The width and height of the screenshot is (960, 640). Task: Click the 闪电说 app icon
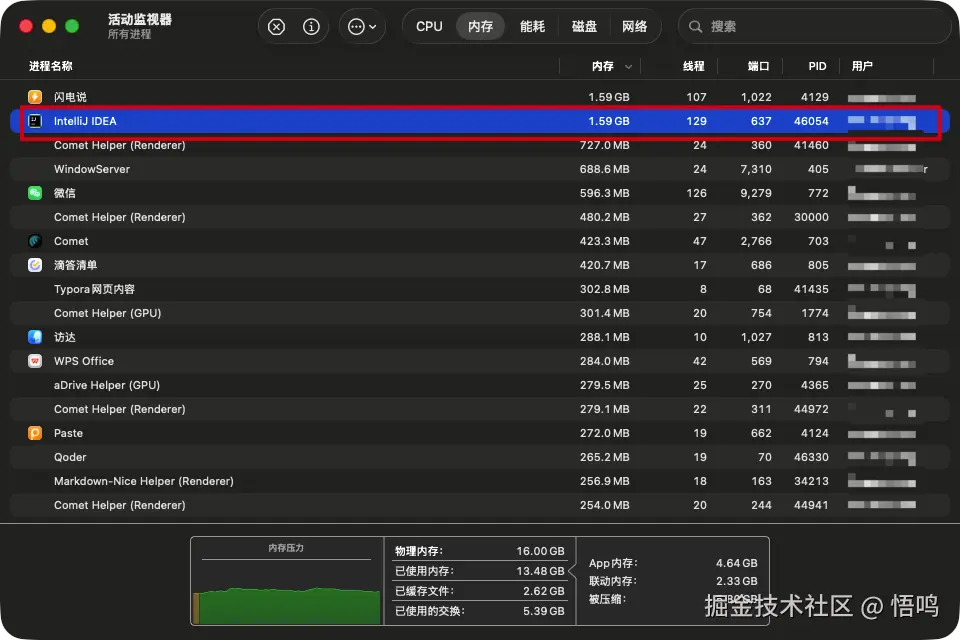point(35,97)
